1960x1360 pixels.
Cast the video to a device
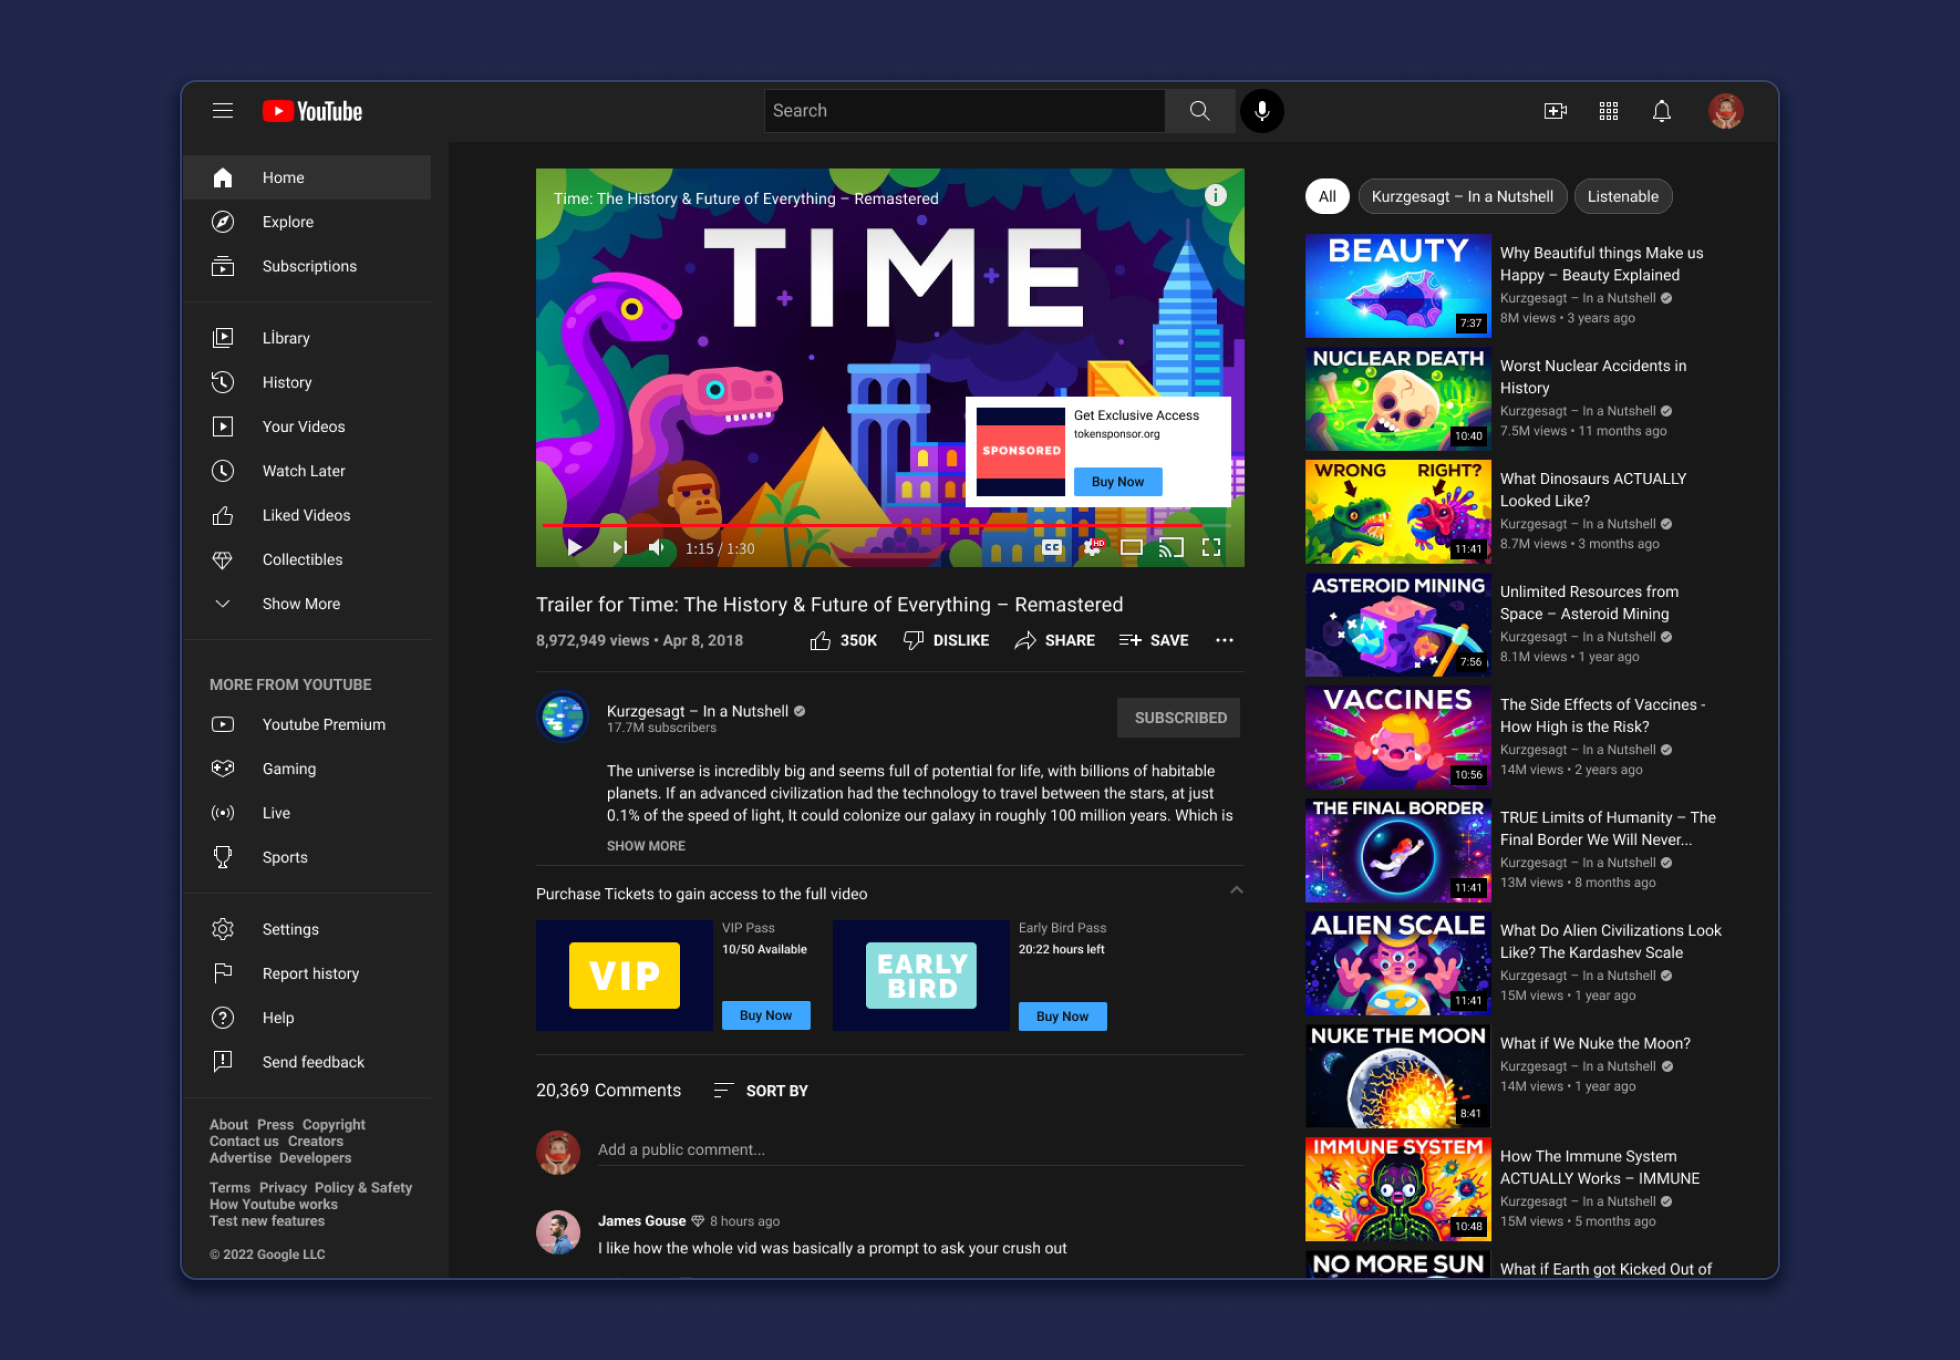point(1171,547)
